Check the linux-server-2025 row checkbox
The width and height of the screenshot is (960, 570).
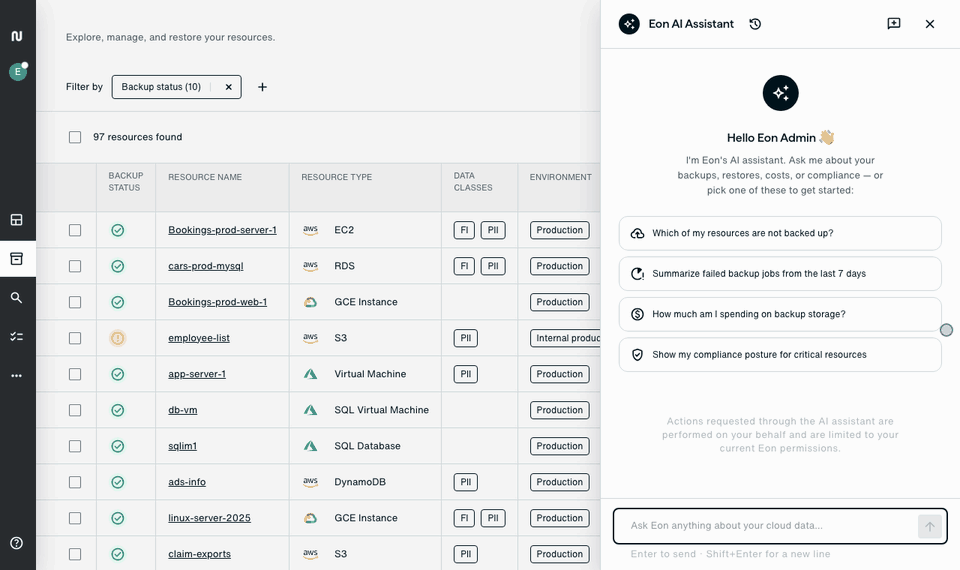(x=75, y=518)
